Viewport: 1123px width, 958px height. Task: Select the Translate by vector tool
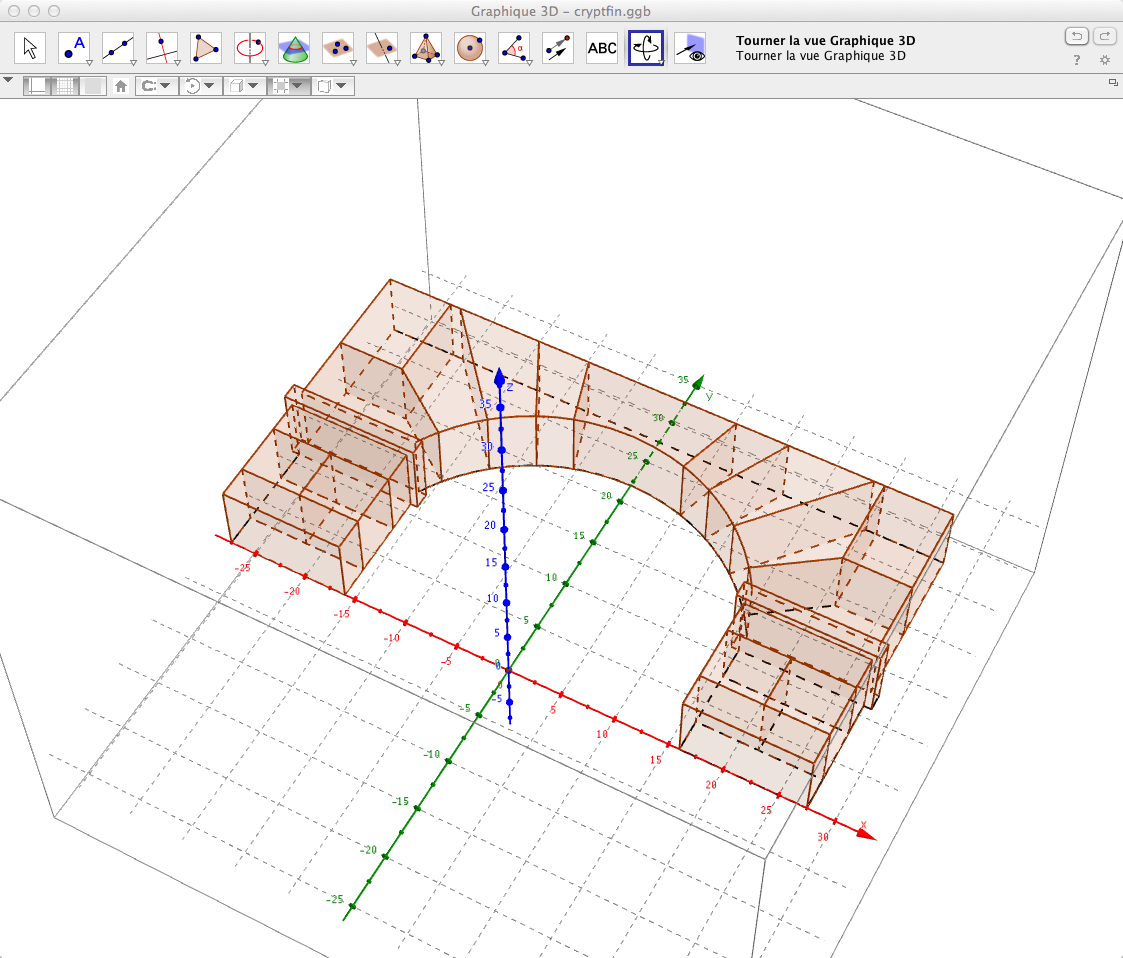click(558, 48)
